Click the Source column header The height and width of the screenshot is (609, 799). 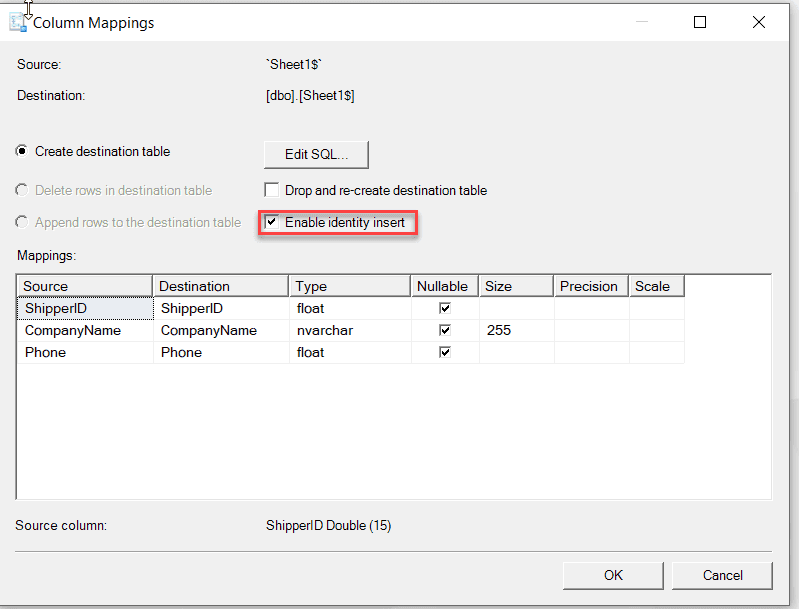[x=85, y=286]
